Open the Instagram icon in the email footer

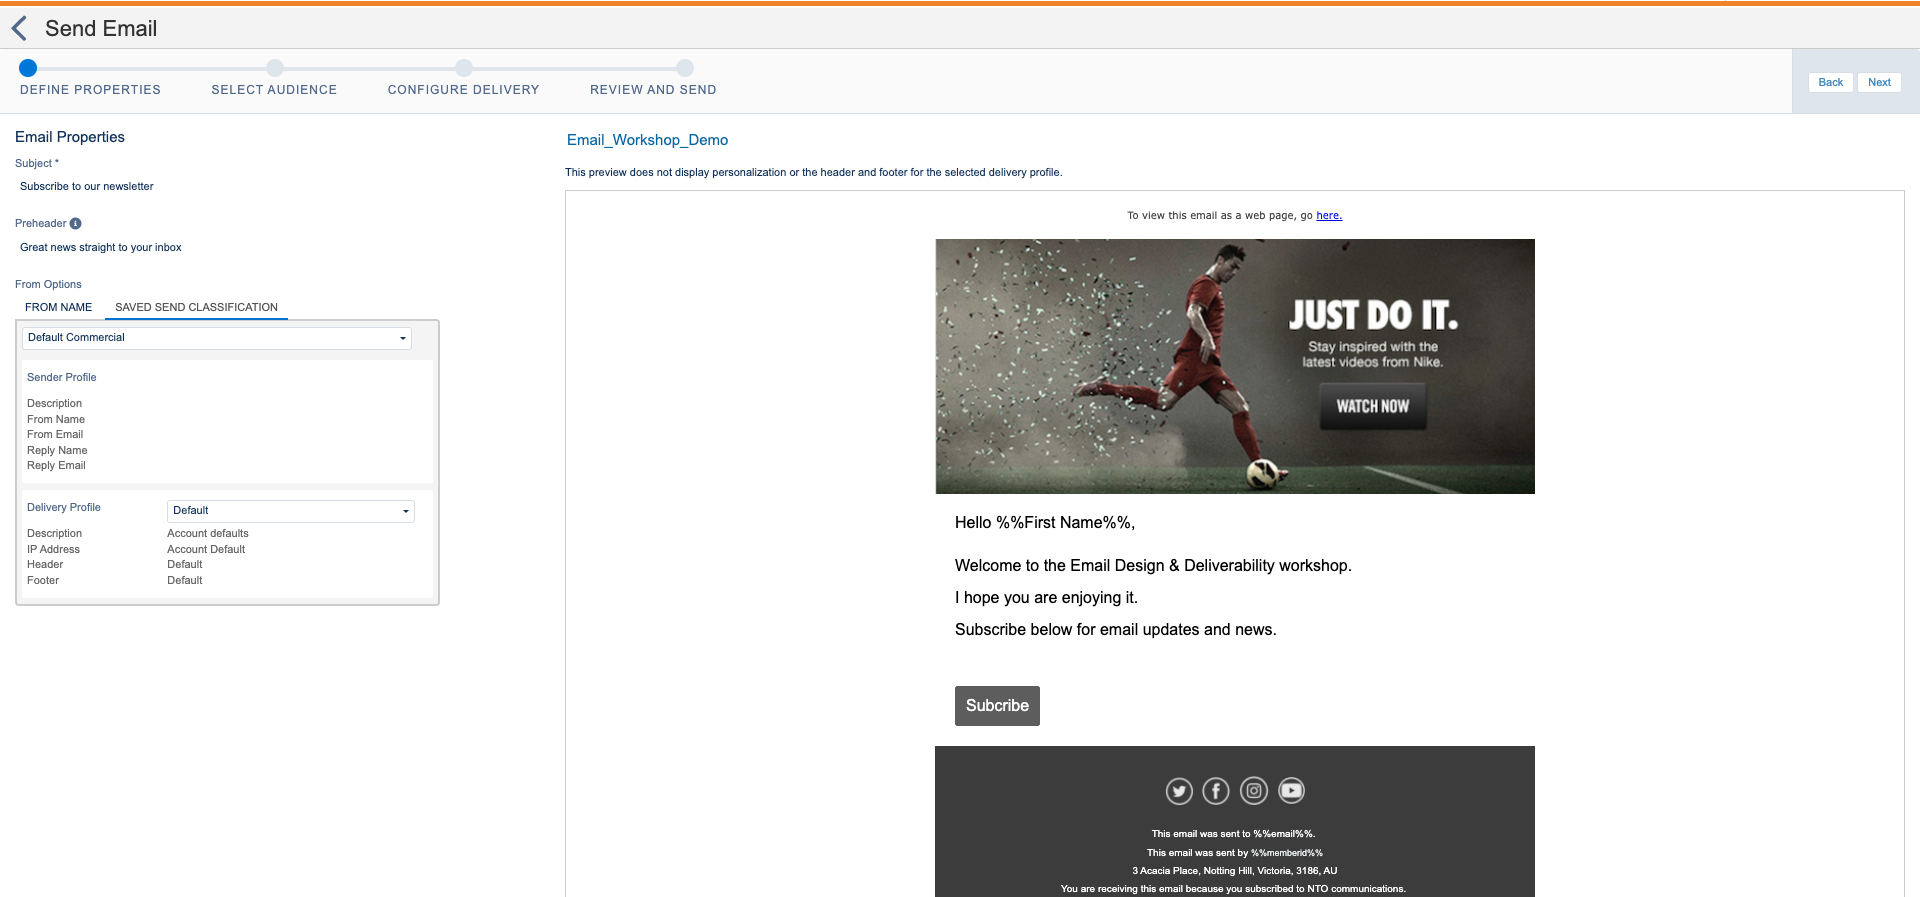[x=1254, y=791]
